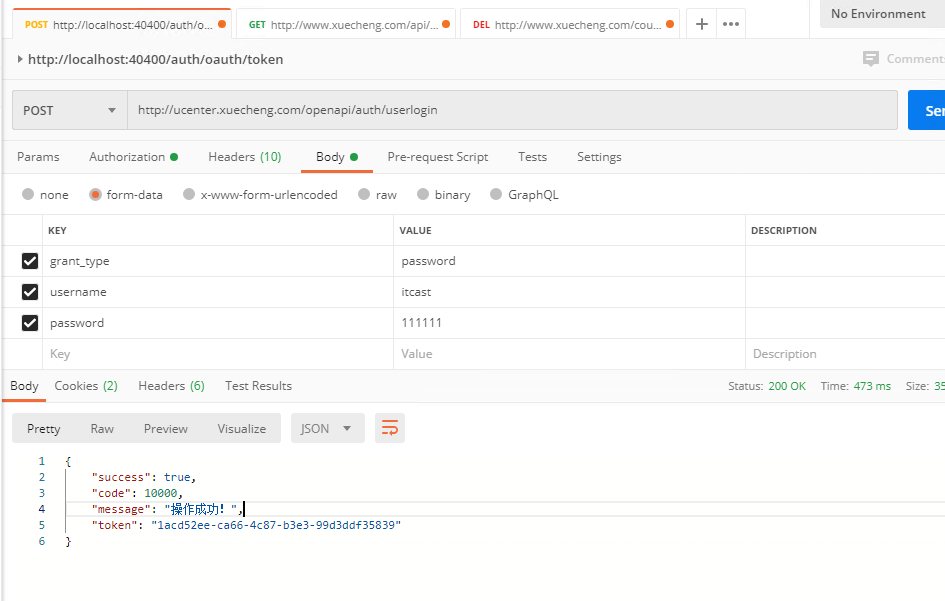945x601 pixels.
Task: Click the blue Send button
Action: [926, 110]
